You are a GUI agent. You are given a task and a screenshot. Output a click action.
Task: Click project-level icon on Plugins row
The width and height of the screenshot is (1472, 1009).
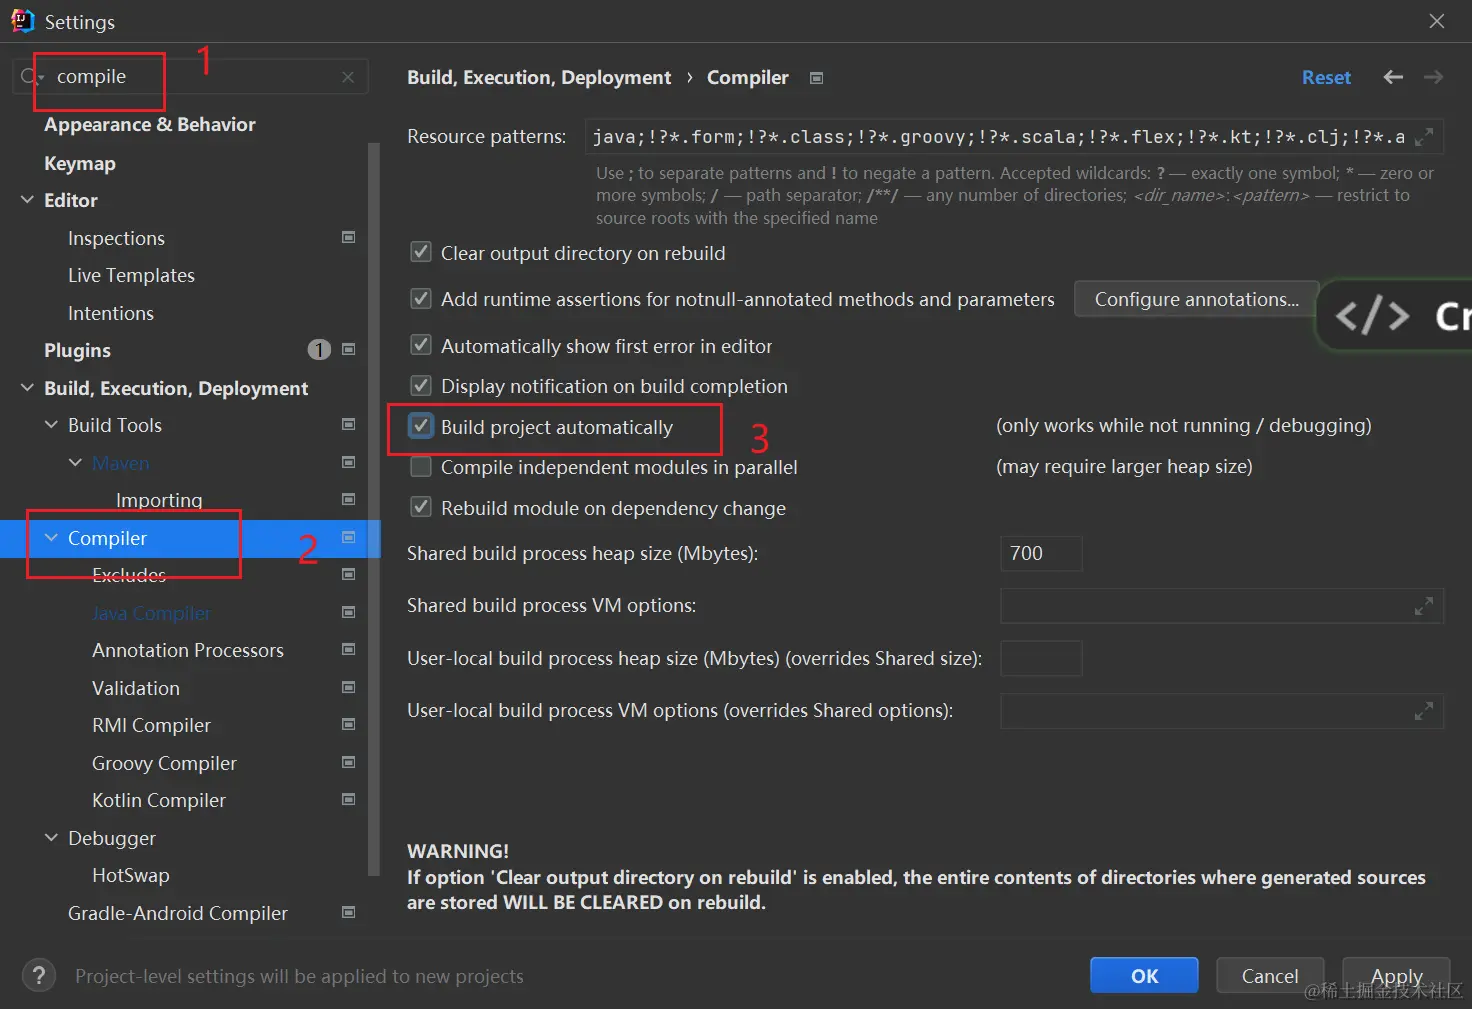(x=349, y=349)
